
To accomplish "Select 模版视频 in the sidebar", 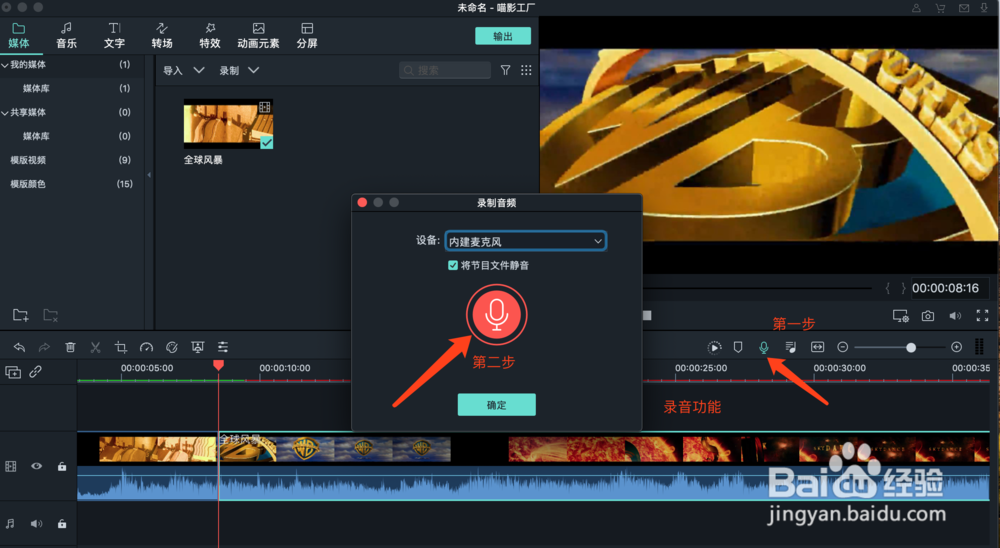I will [x=28, y=160].
